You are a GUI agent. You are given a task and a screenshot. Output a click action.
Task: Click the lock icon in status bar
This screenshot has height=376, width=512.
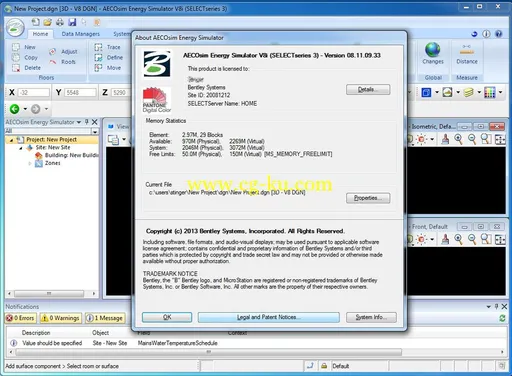324,366
